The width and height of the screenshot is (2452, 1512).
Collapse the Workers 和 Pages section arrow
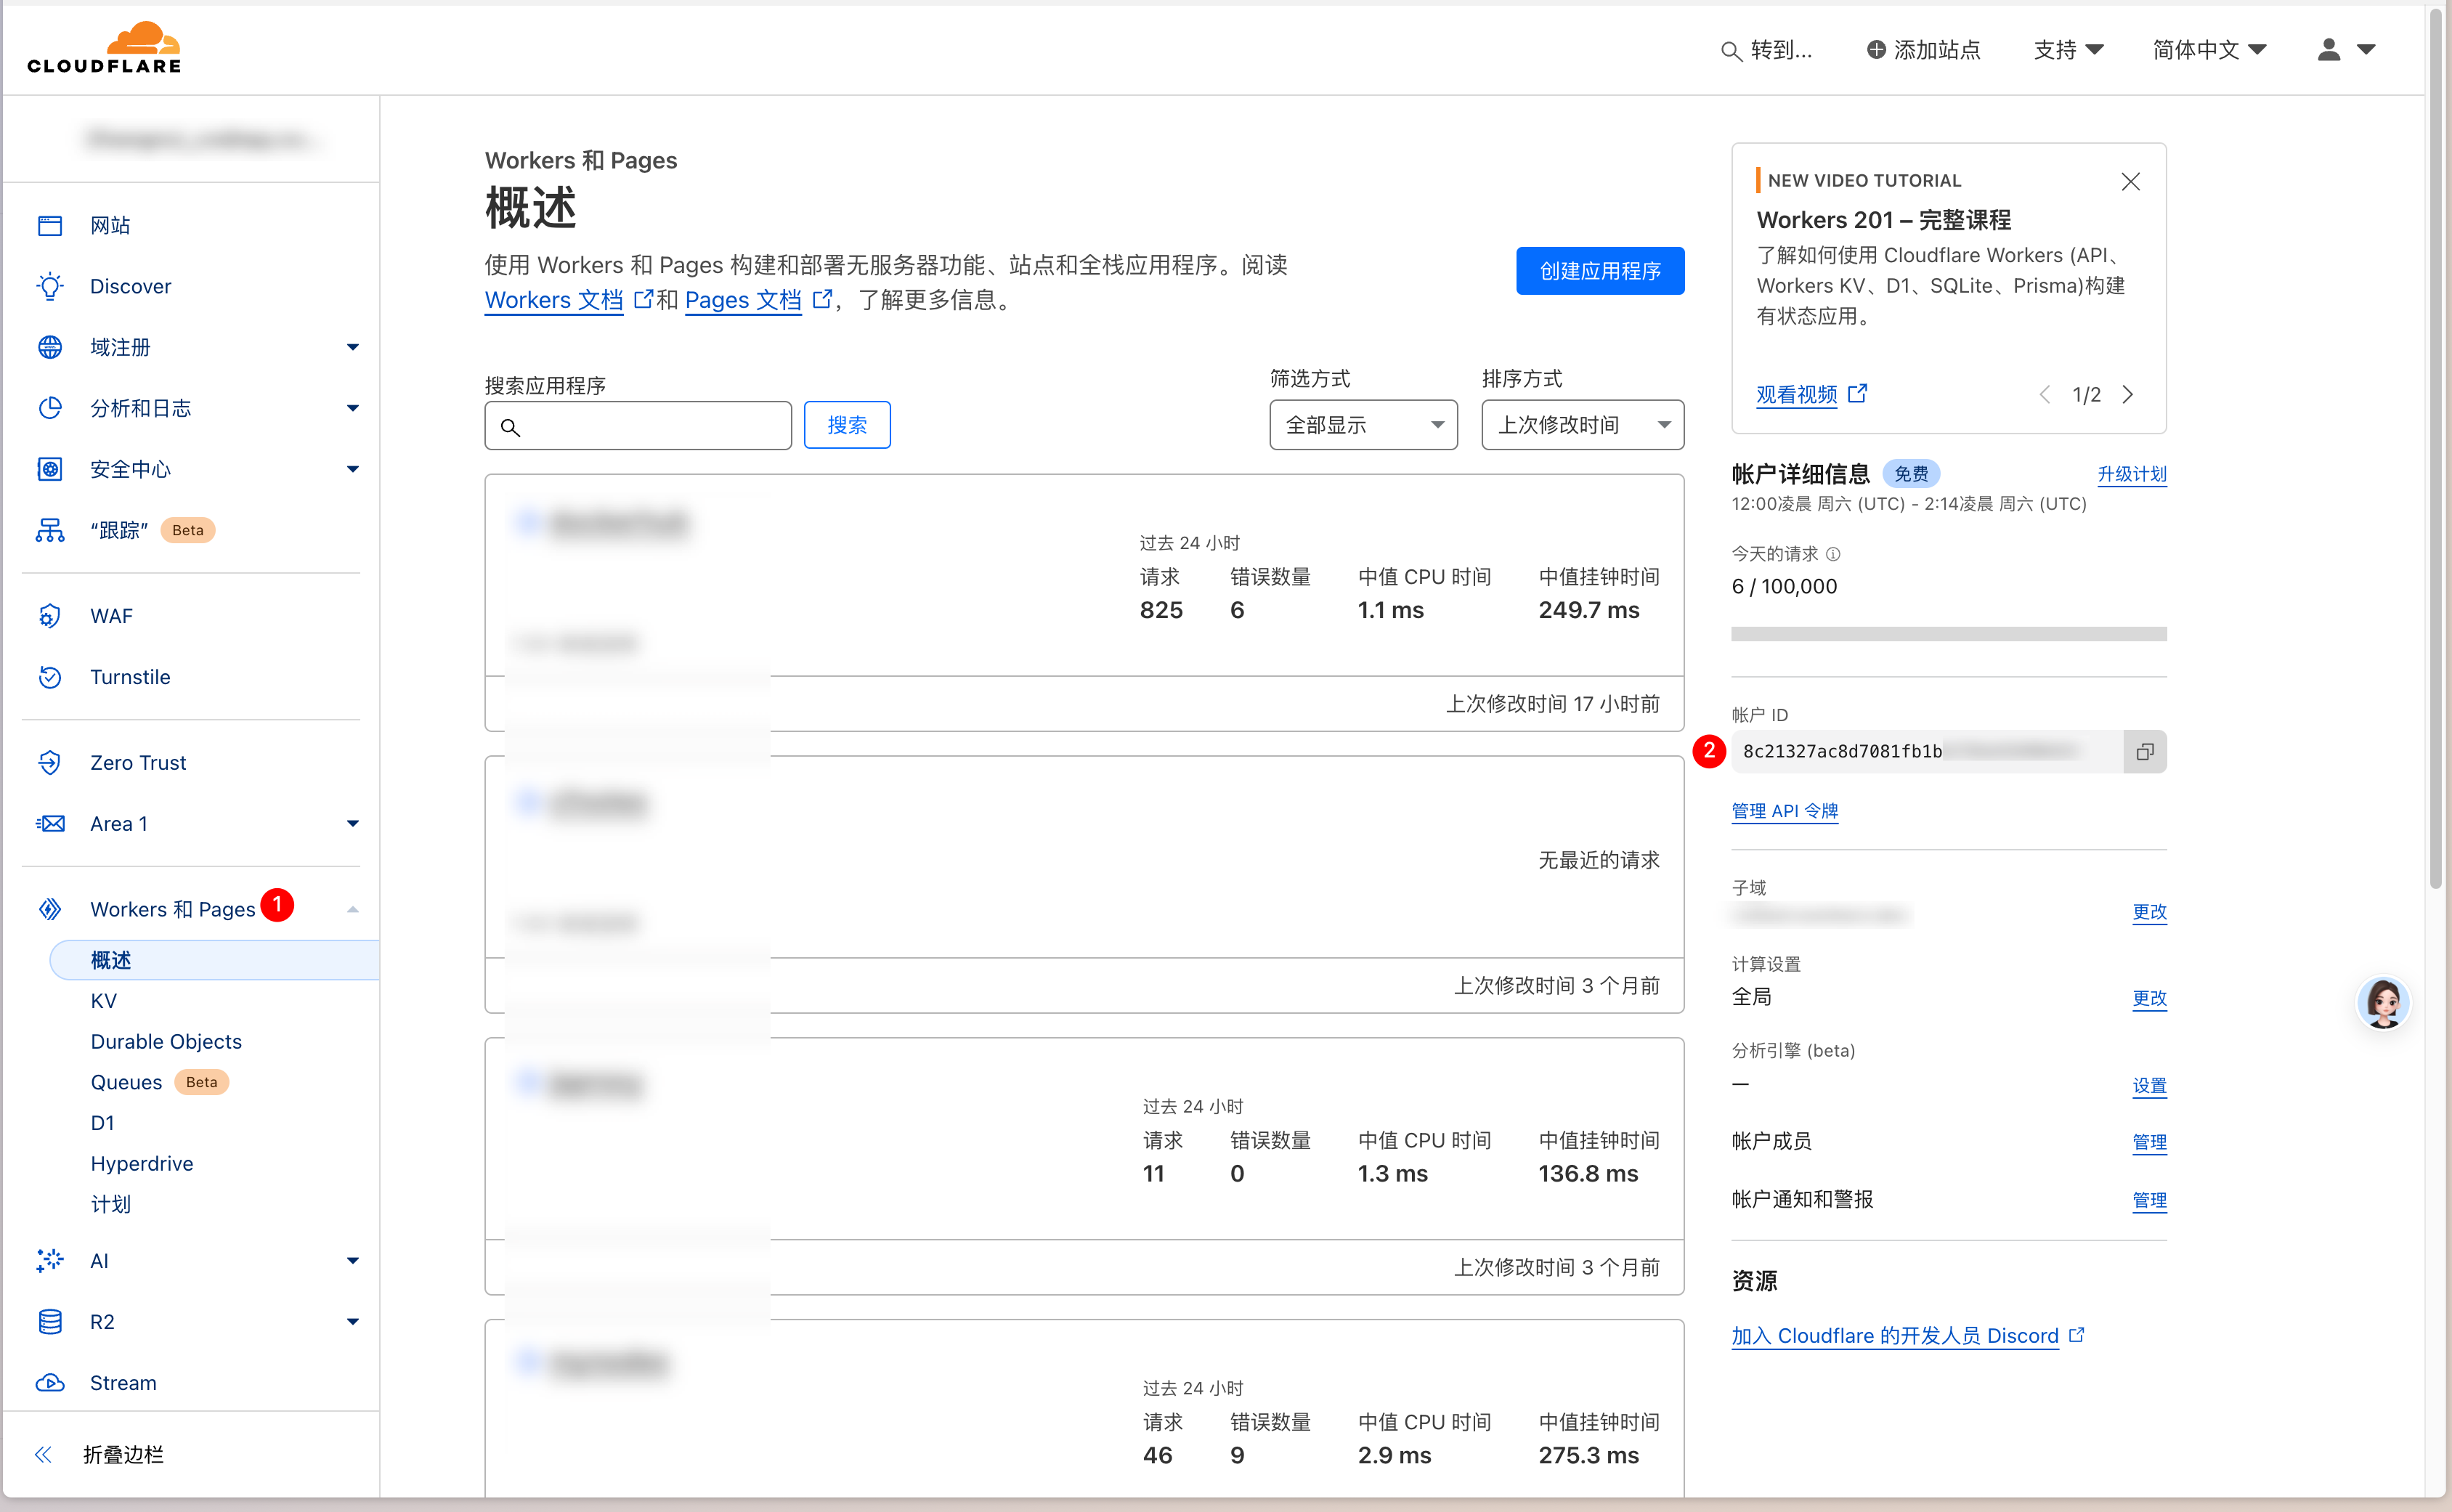[x=353, y=909]
